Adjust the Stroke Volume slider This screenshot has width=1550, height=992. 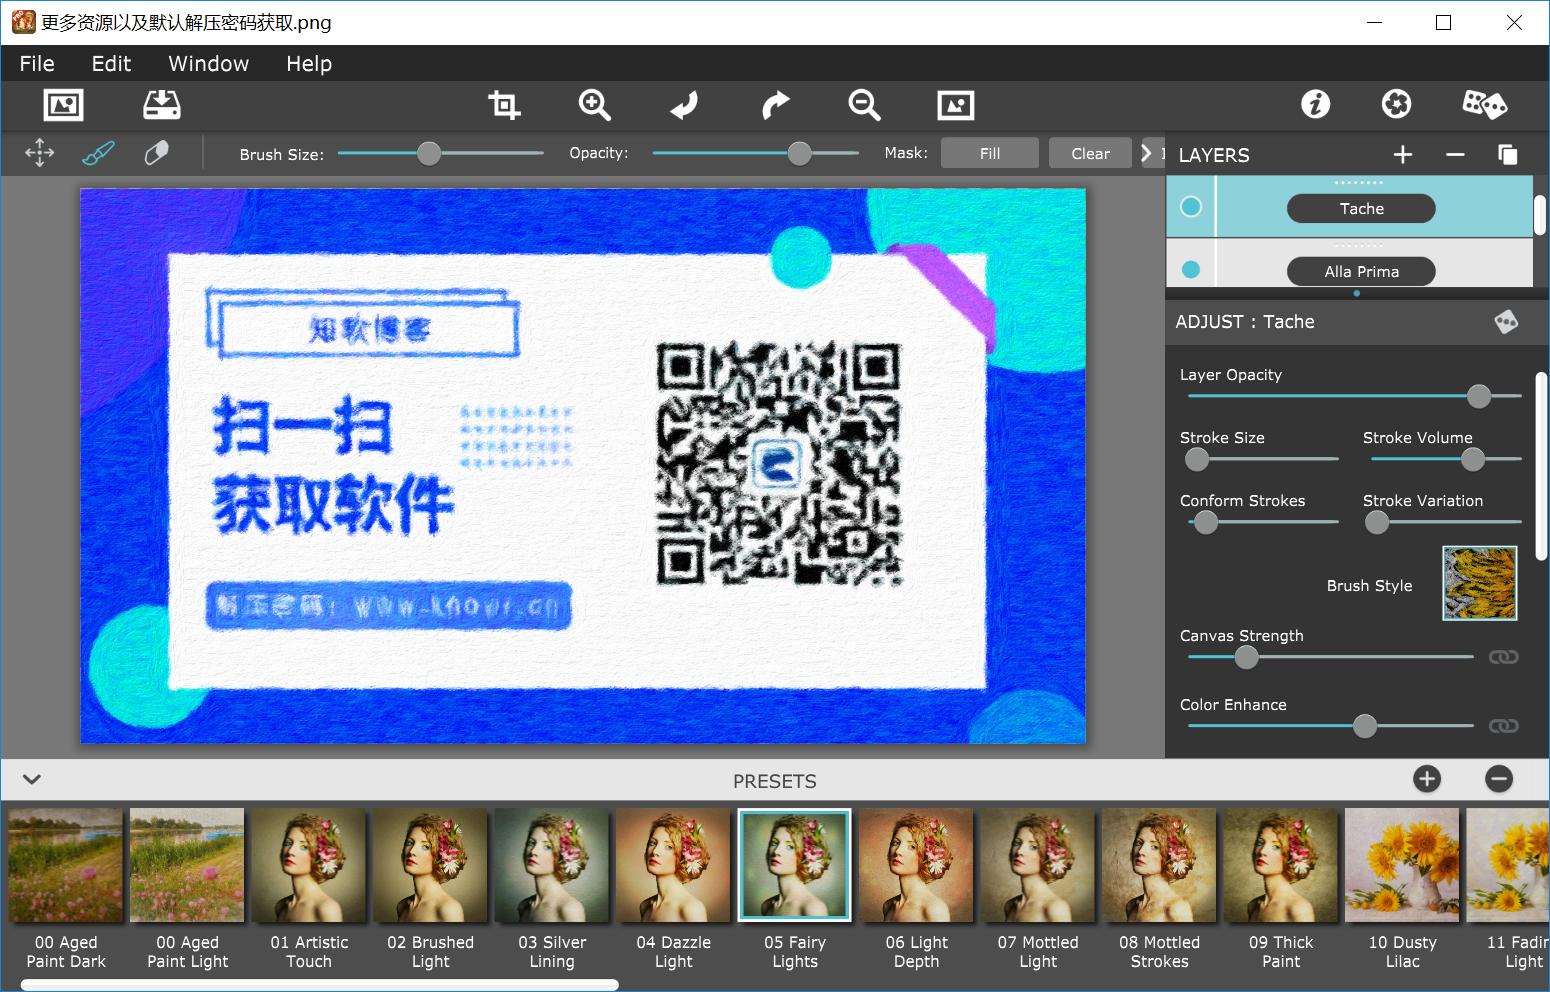(x=1446, y=459)
